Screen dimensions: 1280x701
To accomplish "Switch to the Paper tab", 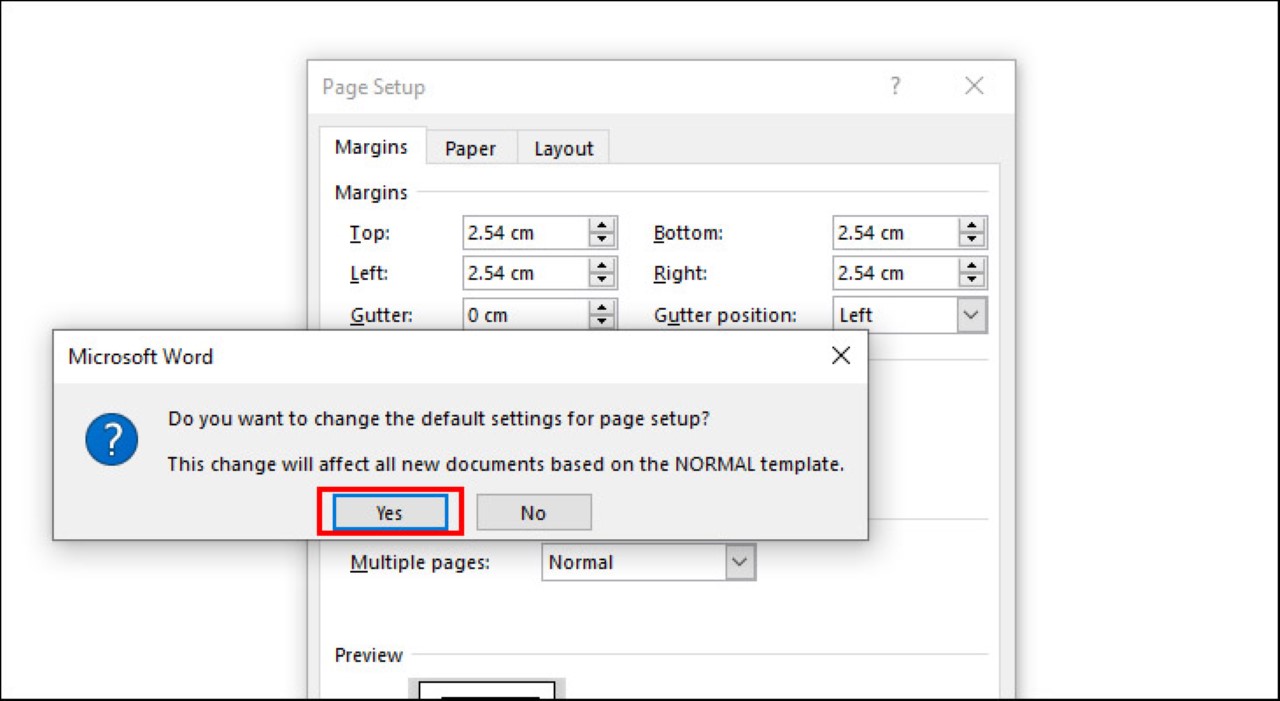I will click(470, 148).
